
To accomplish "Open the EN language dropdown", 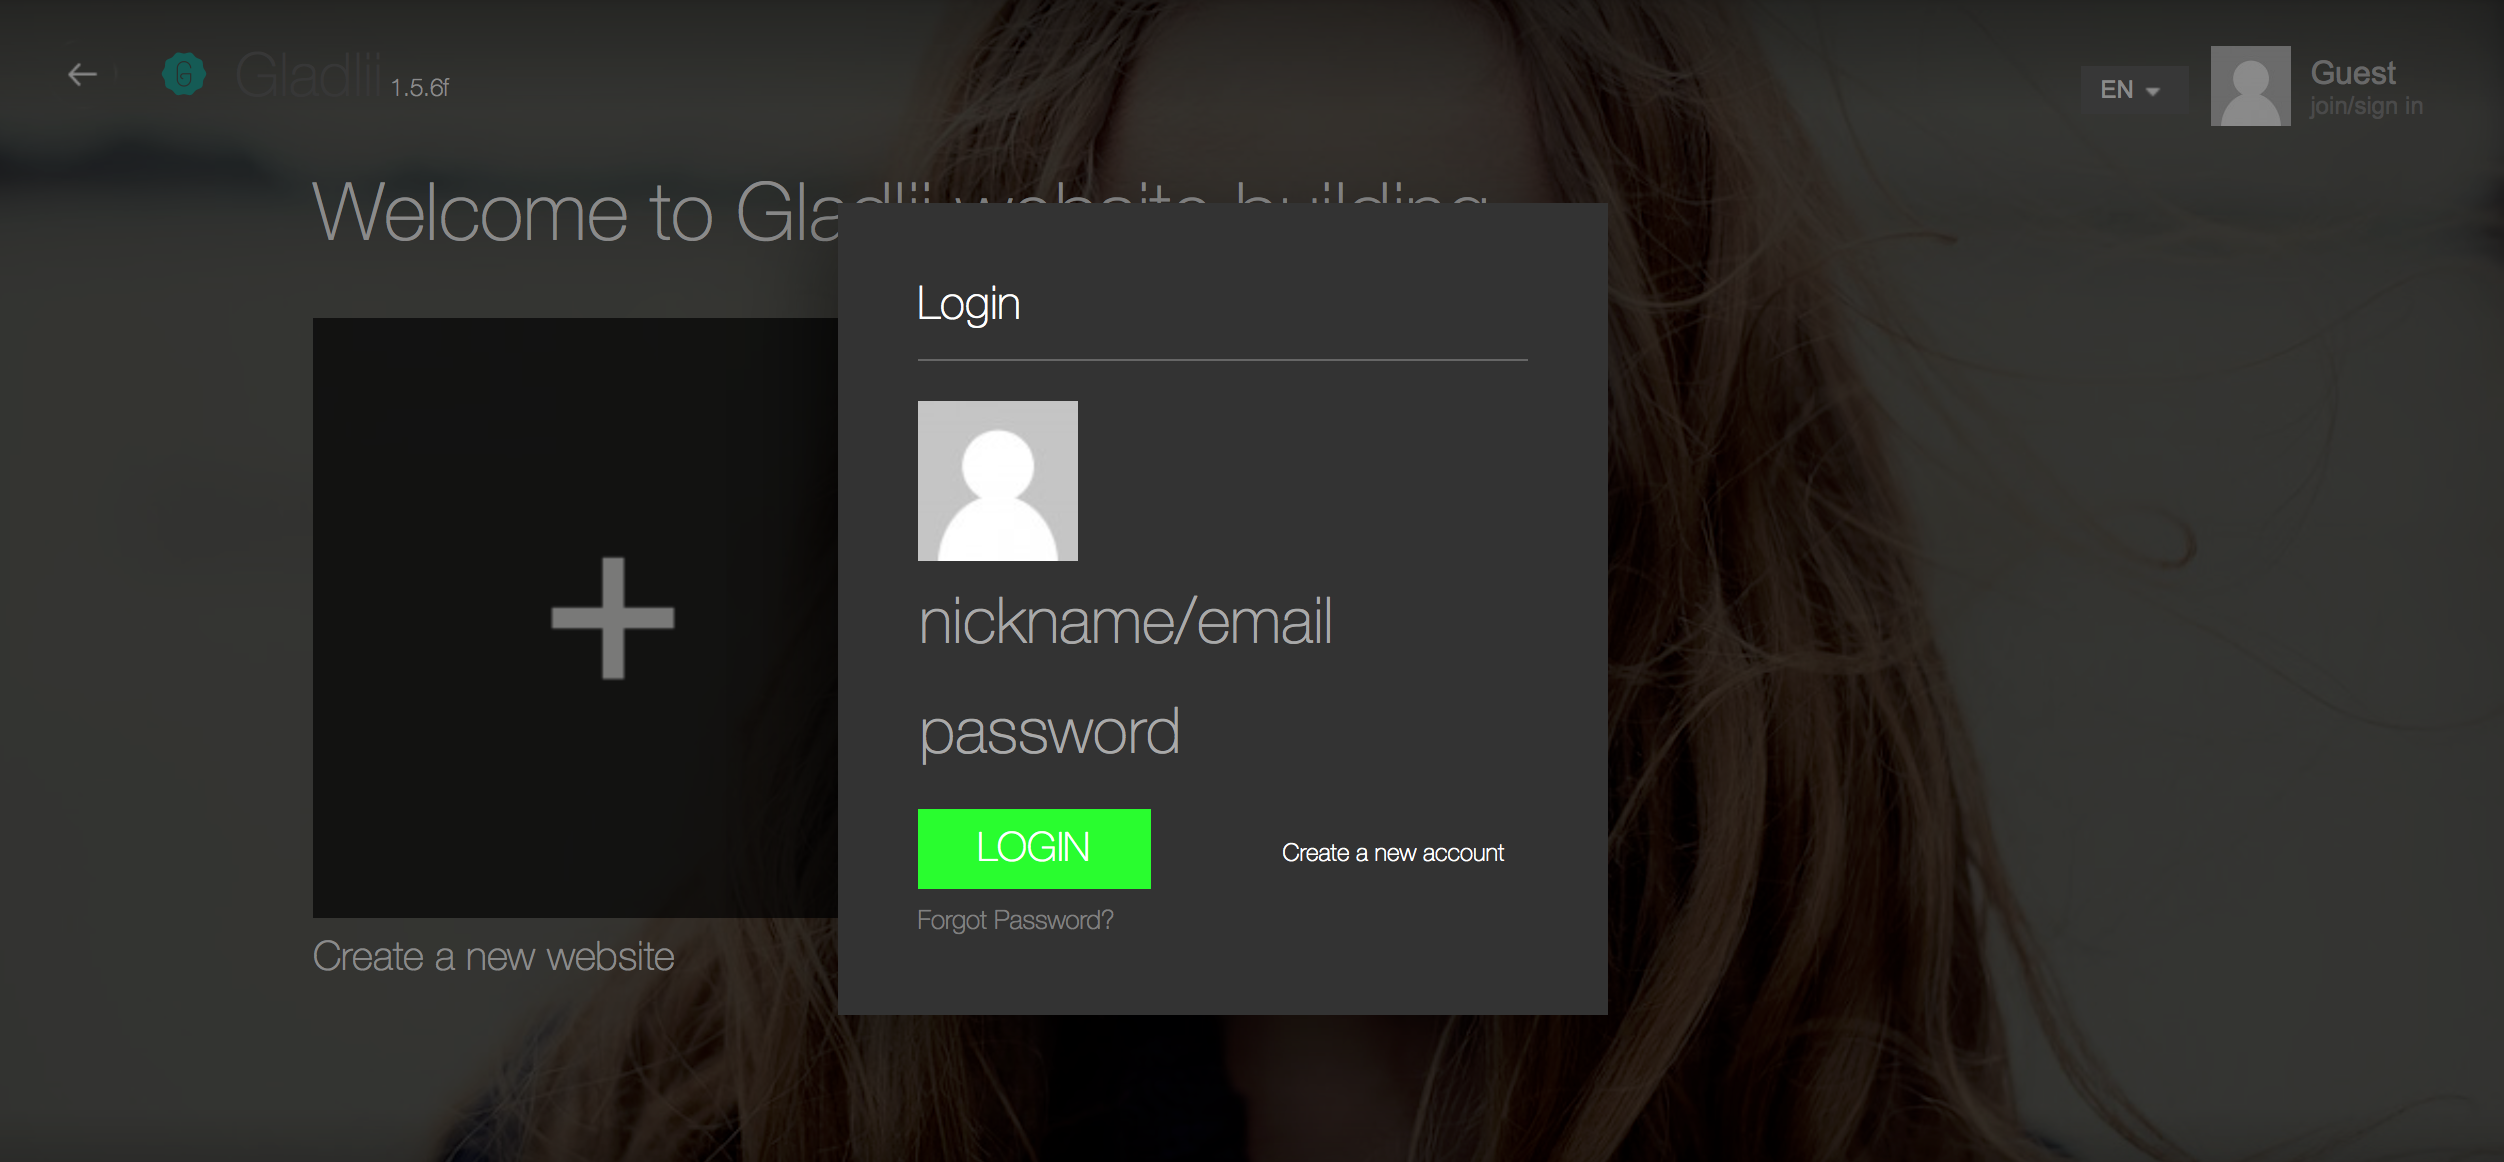I will point(2134,90).
